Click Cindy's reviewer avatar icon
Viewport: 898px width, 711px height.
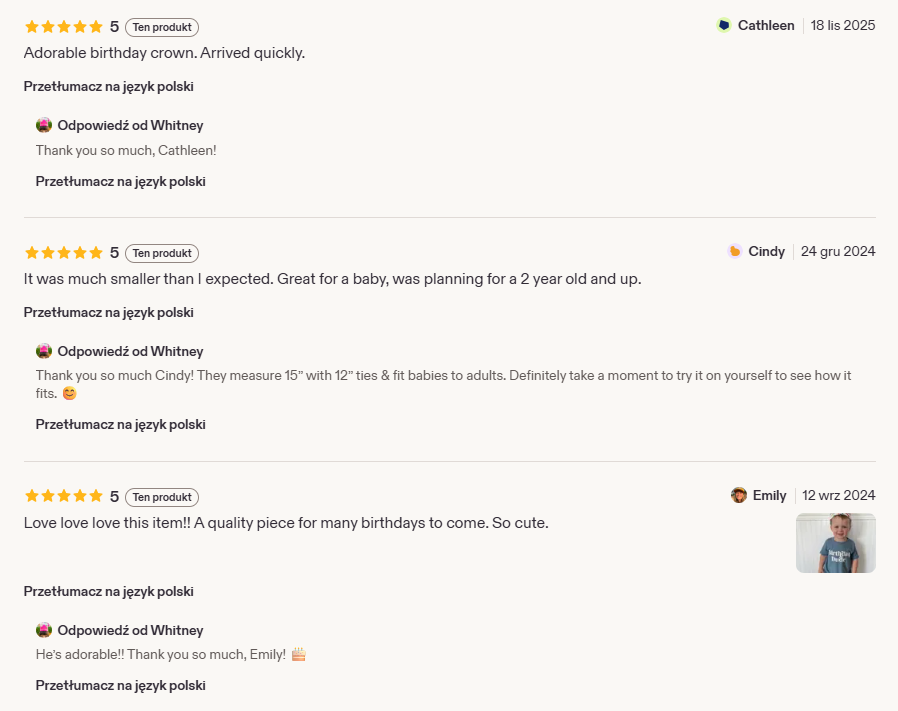click(x=735, y=252)
